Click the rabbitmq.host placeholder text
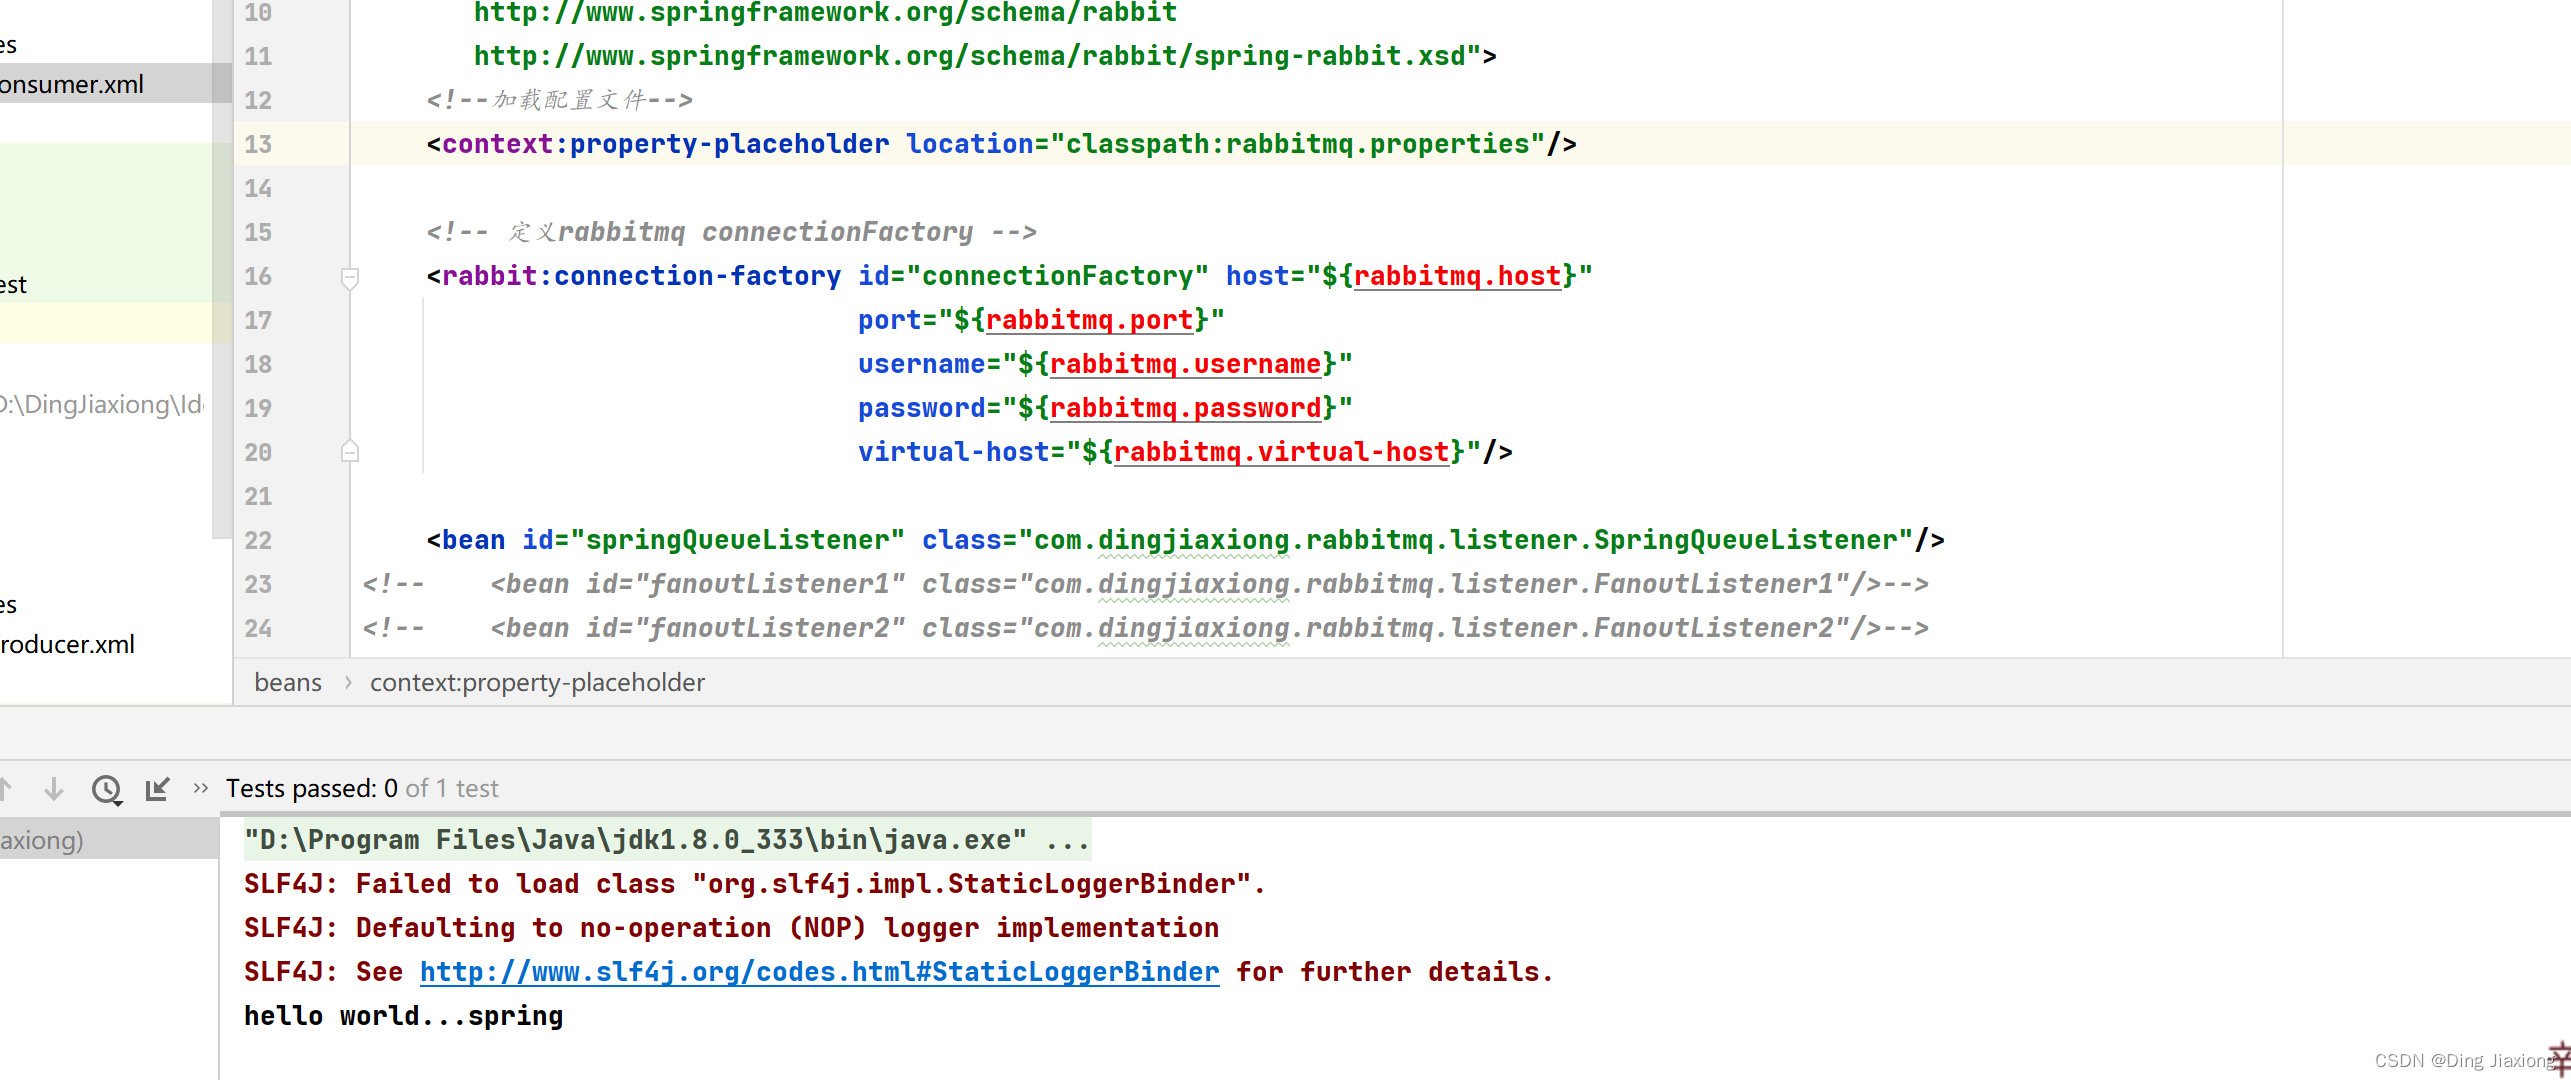The image size is (2571, 1080). (x=1457, y=276)
